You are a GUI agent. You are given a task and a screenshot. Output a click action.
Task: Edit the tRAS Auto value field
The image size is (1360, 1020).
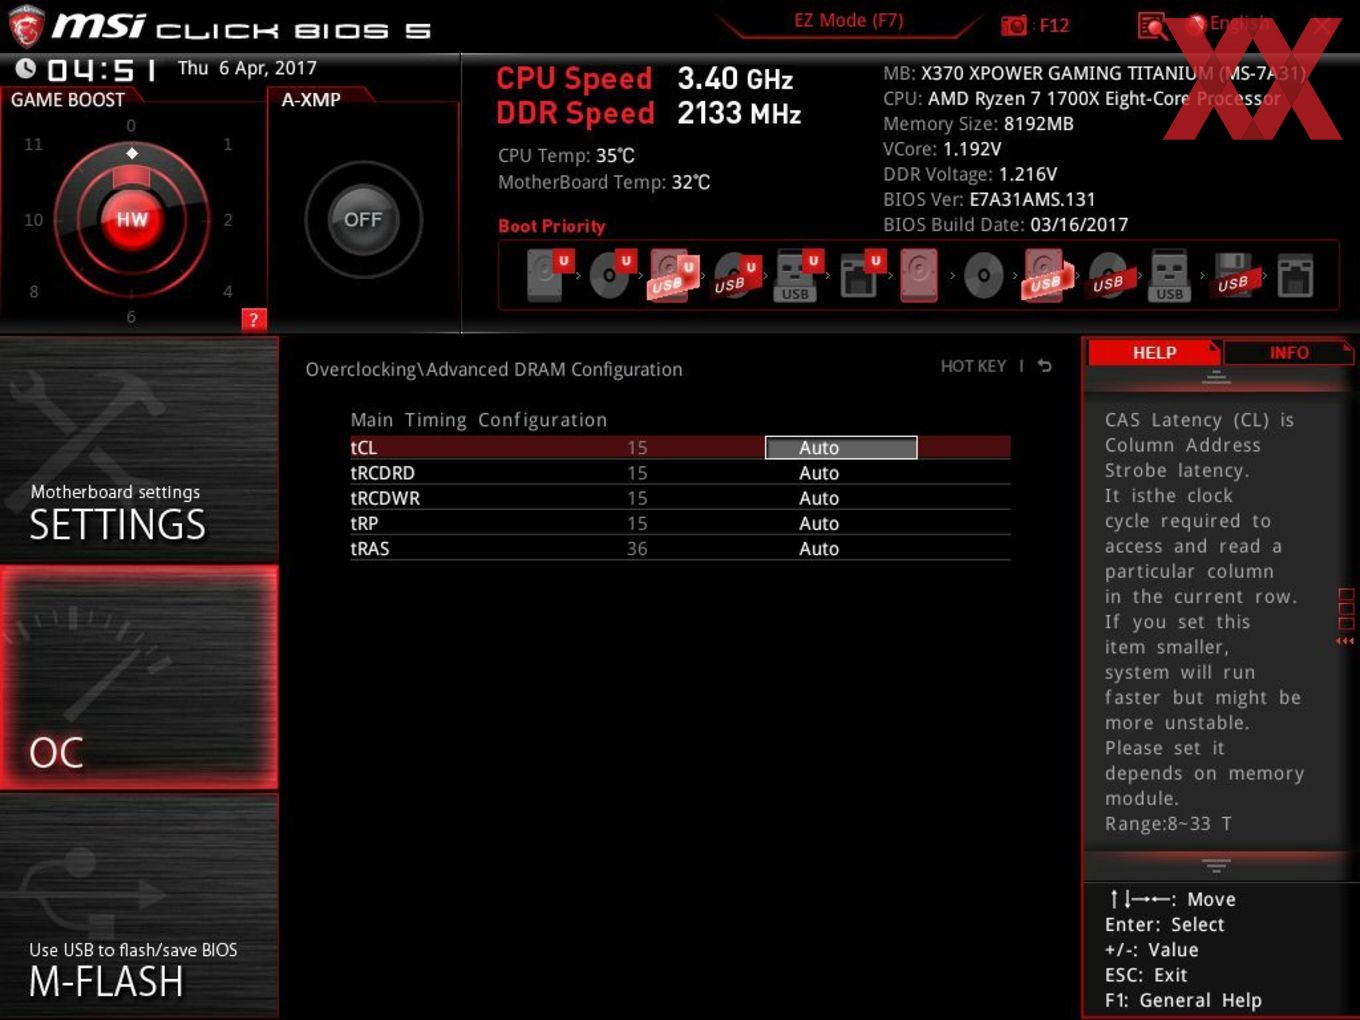pos(819,548)
